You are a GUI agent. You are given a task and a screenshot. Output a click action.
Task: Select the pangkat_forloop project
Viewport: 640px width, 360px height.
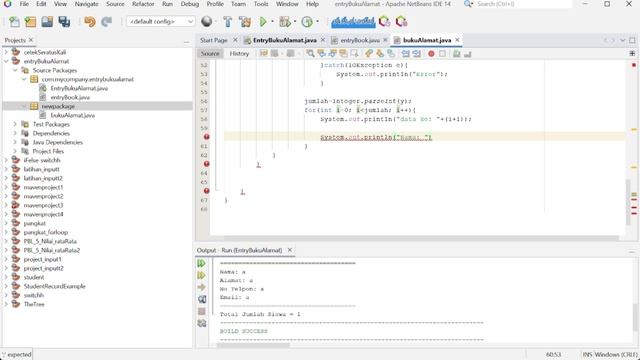pyautogui.click(x=46, y=232)
